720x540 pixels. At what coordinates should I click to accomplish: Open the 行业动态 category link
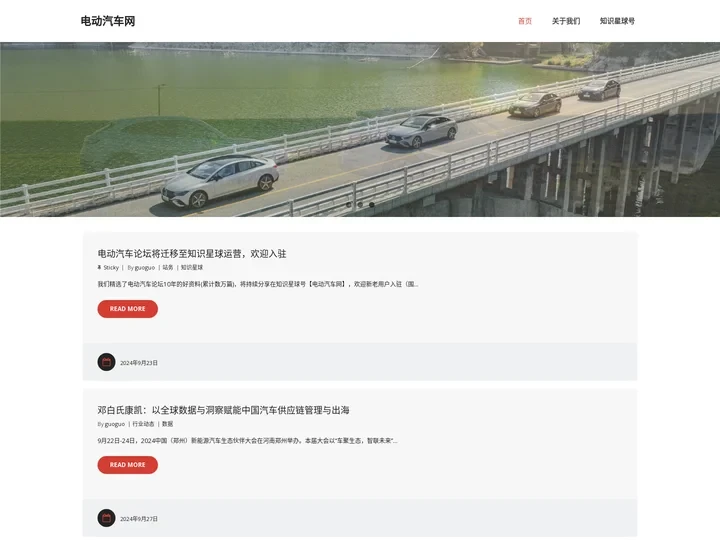143,424
